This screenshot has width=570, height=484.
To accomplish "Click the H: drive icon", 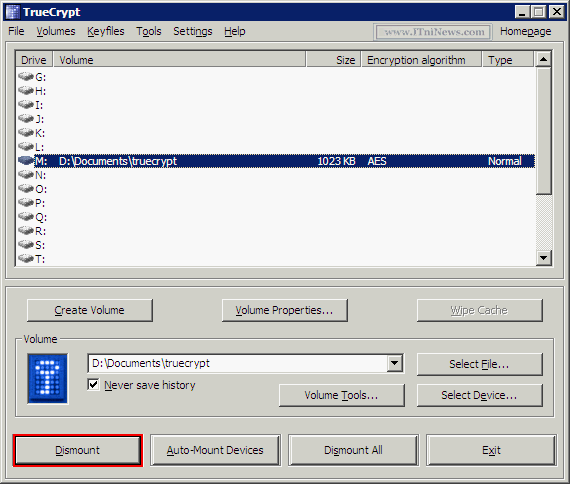I will point(26,91).
